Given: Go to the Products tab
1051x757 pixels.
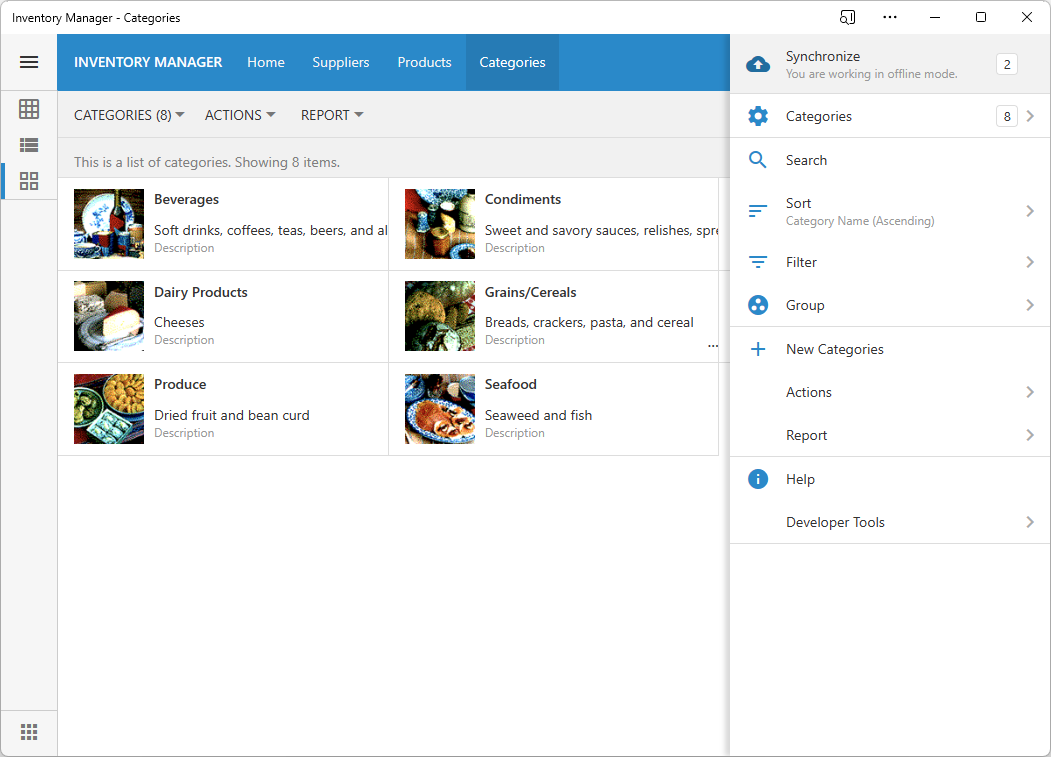Looking at the screenshot, I should (424, 62).
